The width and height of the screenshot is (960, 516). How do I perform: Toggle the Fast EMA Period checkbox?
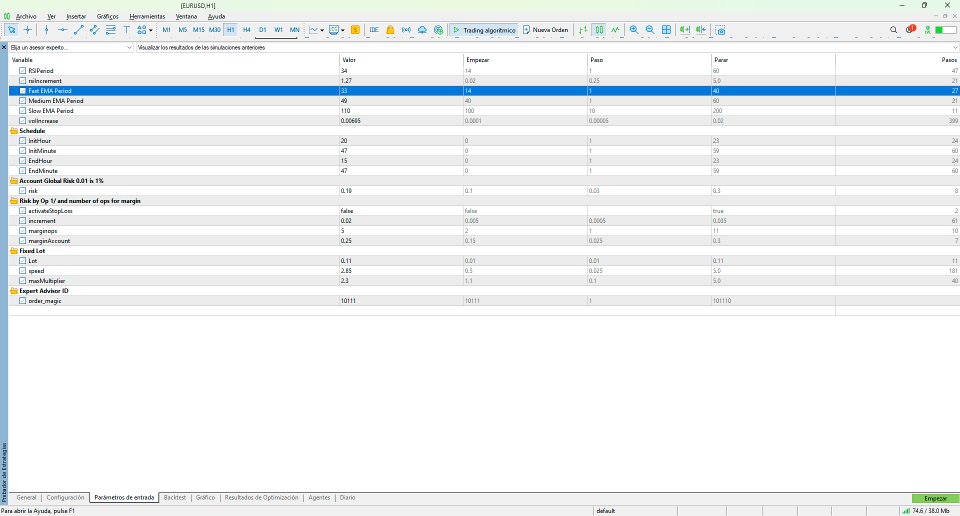pyautogui.click(x=23, y=91)
